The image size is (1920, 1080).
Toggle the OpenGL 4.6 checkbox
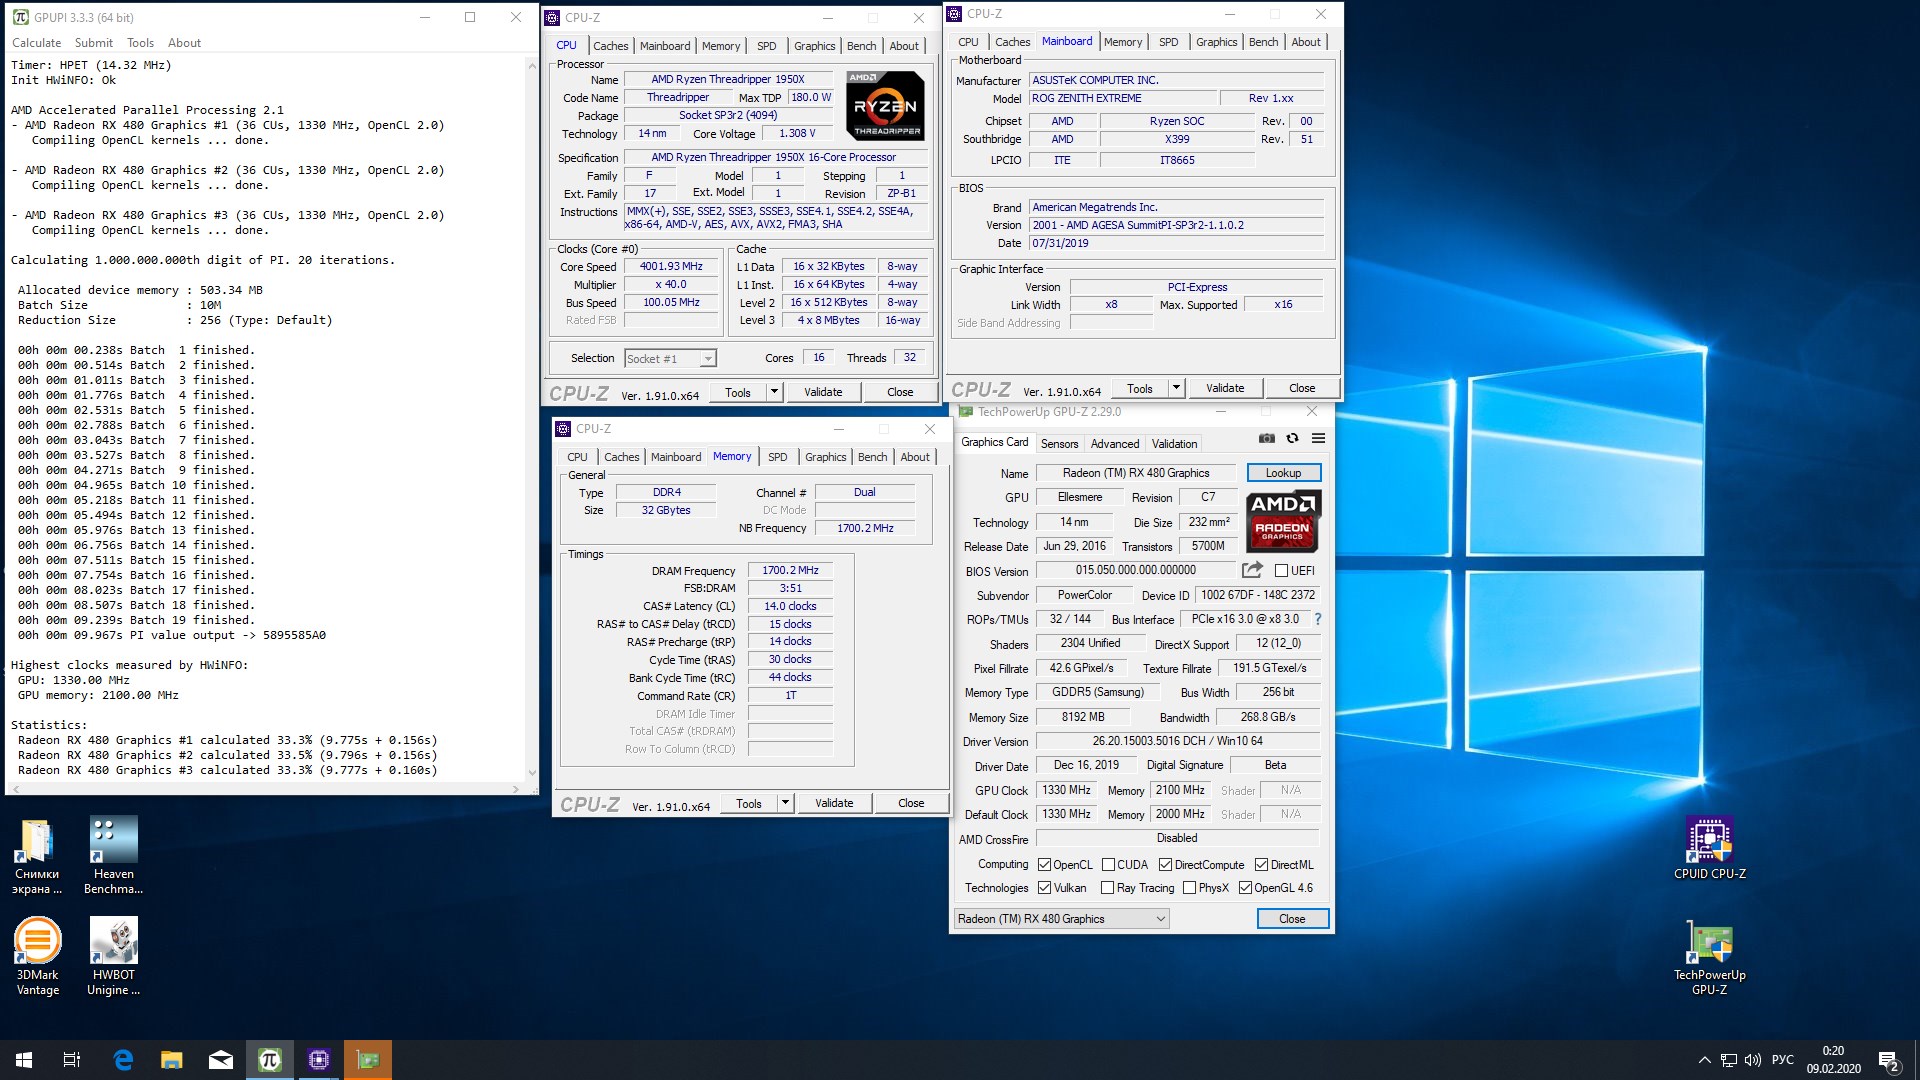[x=1245, y=888]
